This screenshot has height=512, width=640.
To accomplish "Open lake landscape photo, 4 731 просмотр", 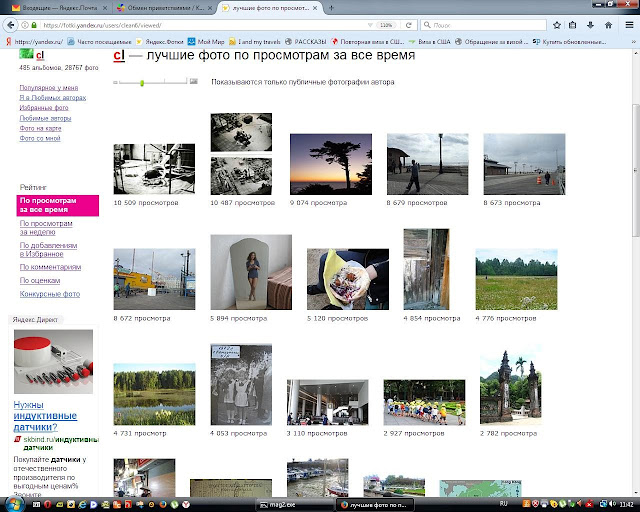I will pos(154,394).
